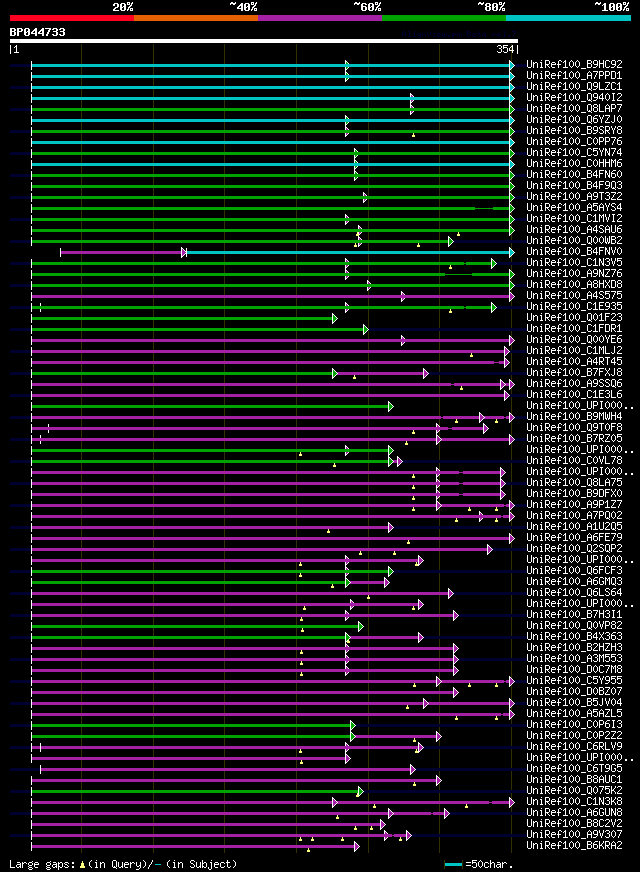This screenshot has width=640, height=872.
Task: Select the UniRef100_C1N3V5 label
Action: 574,262
